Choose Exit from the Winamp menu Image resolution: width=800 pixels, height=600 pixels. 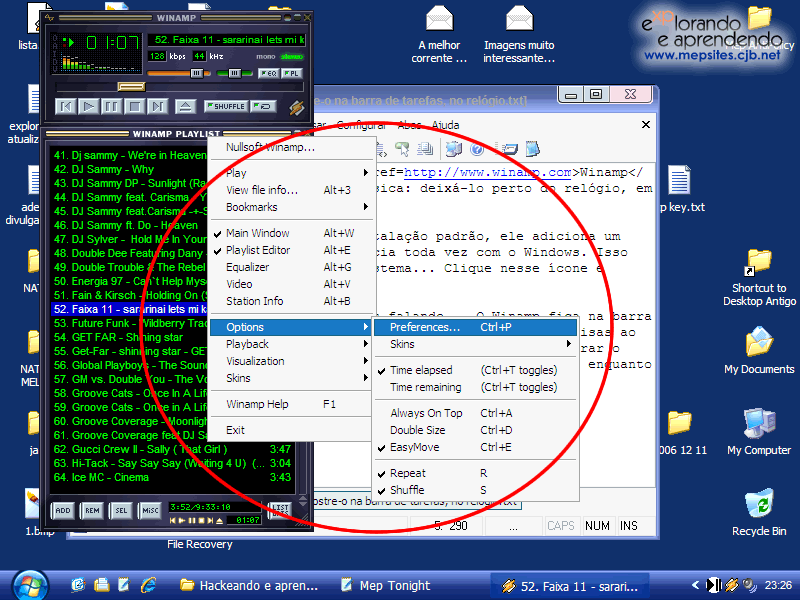(291, 430)
